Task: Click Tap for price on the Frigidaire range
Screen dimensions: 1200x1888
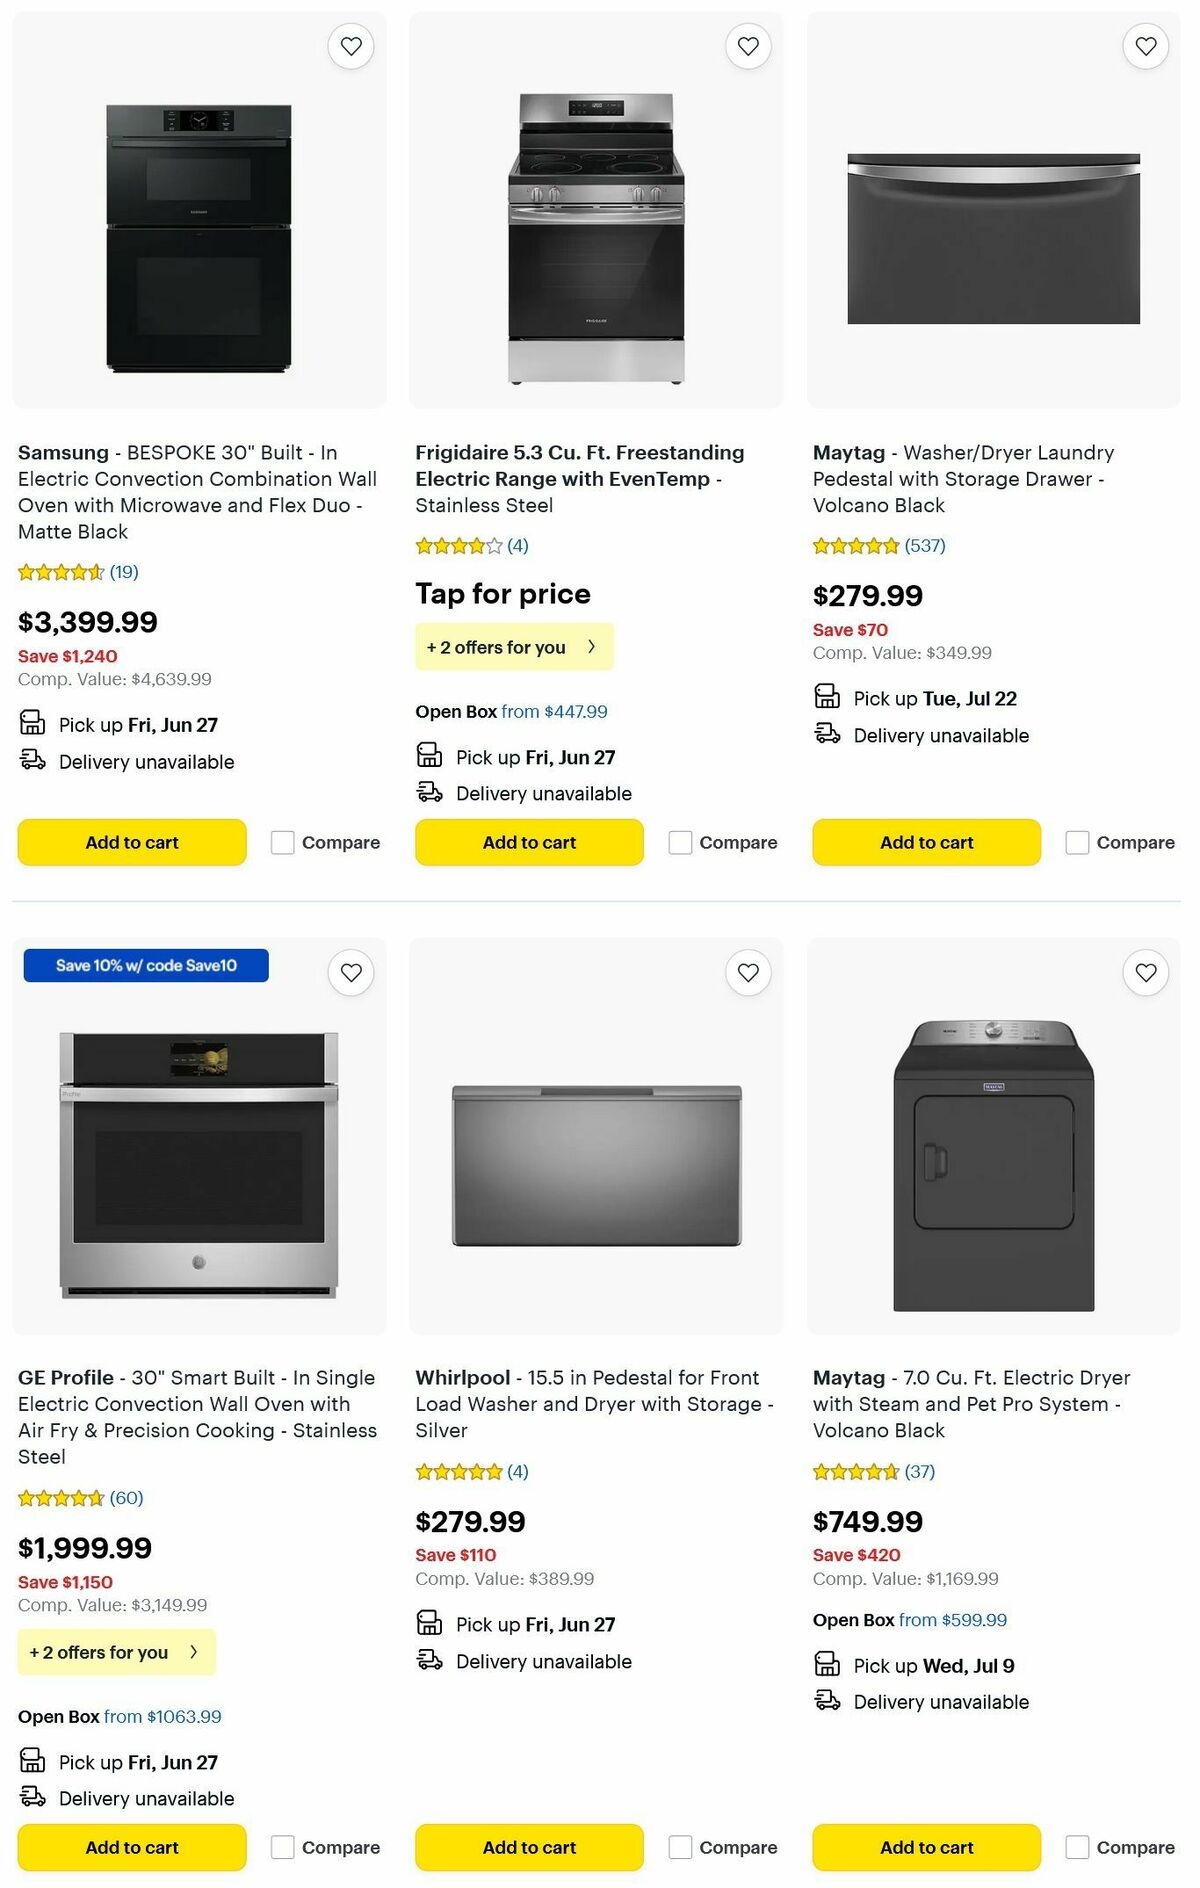Action: (502, 593)
